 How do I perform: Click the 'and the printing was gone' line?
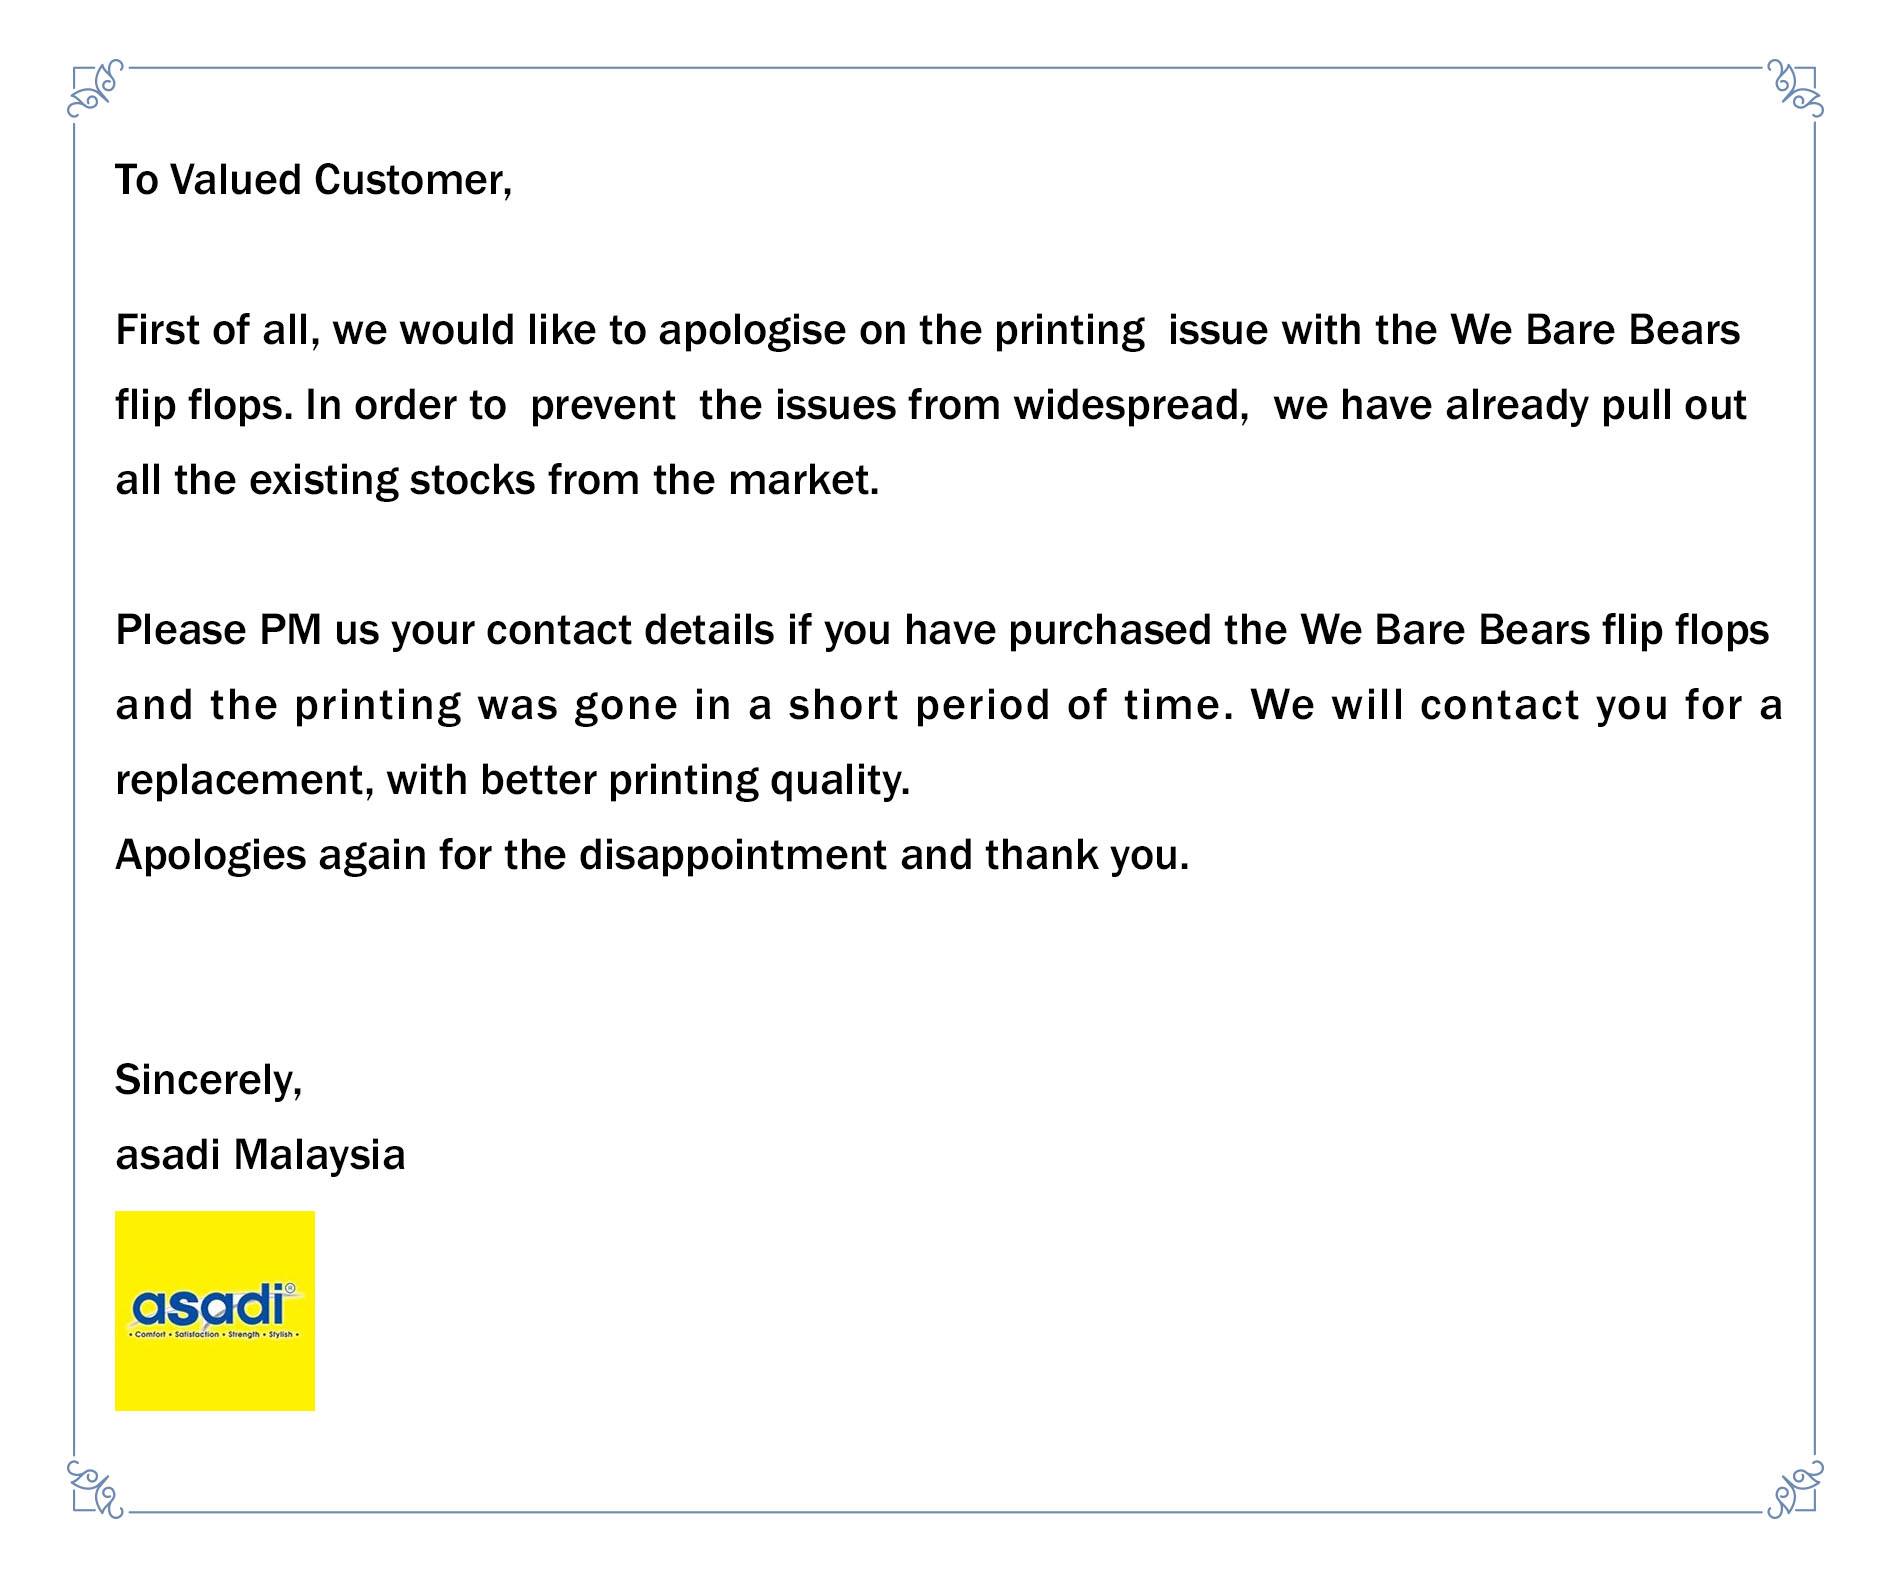point(949,706)
